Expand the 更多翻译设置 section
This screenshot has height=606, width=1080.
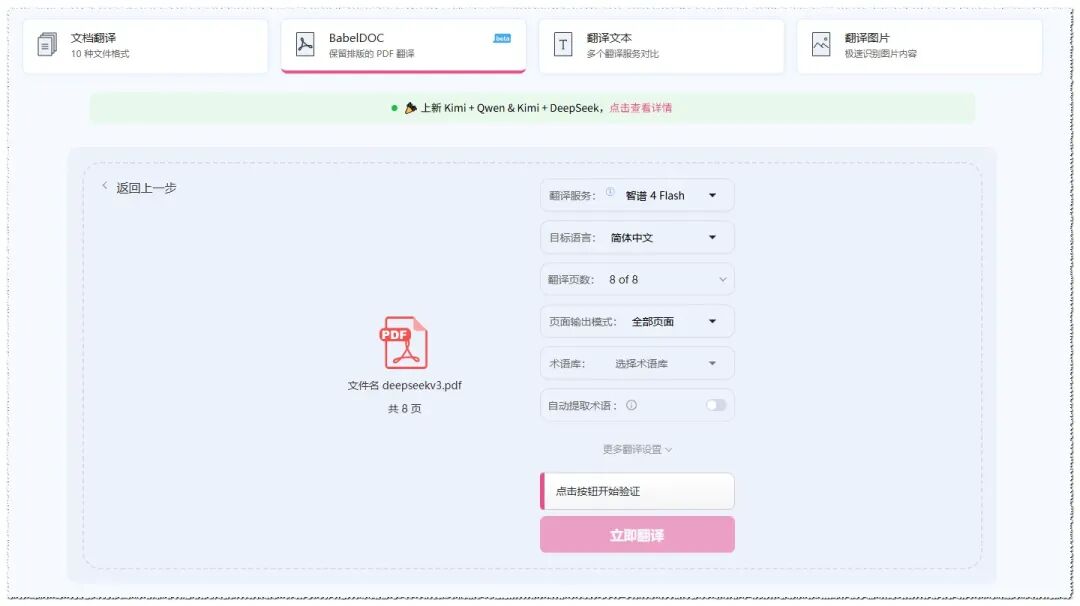tap(637, 450)
